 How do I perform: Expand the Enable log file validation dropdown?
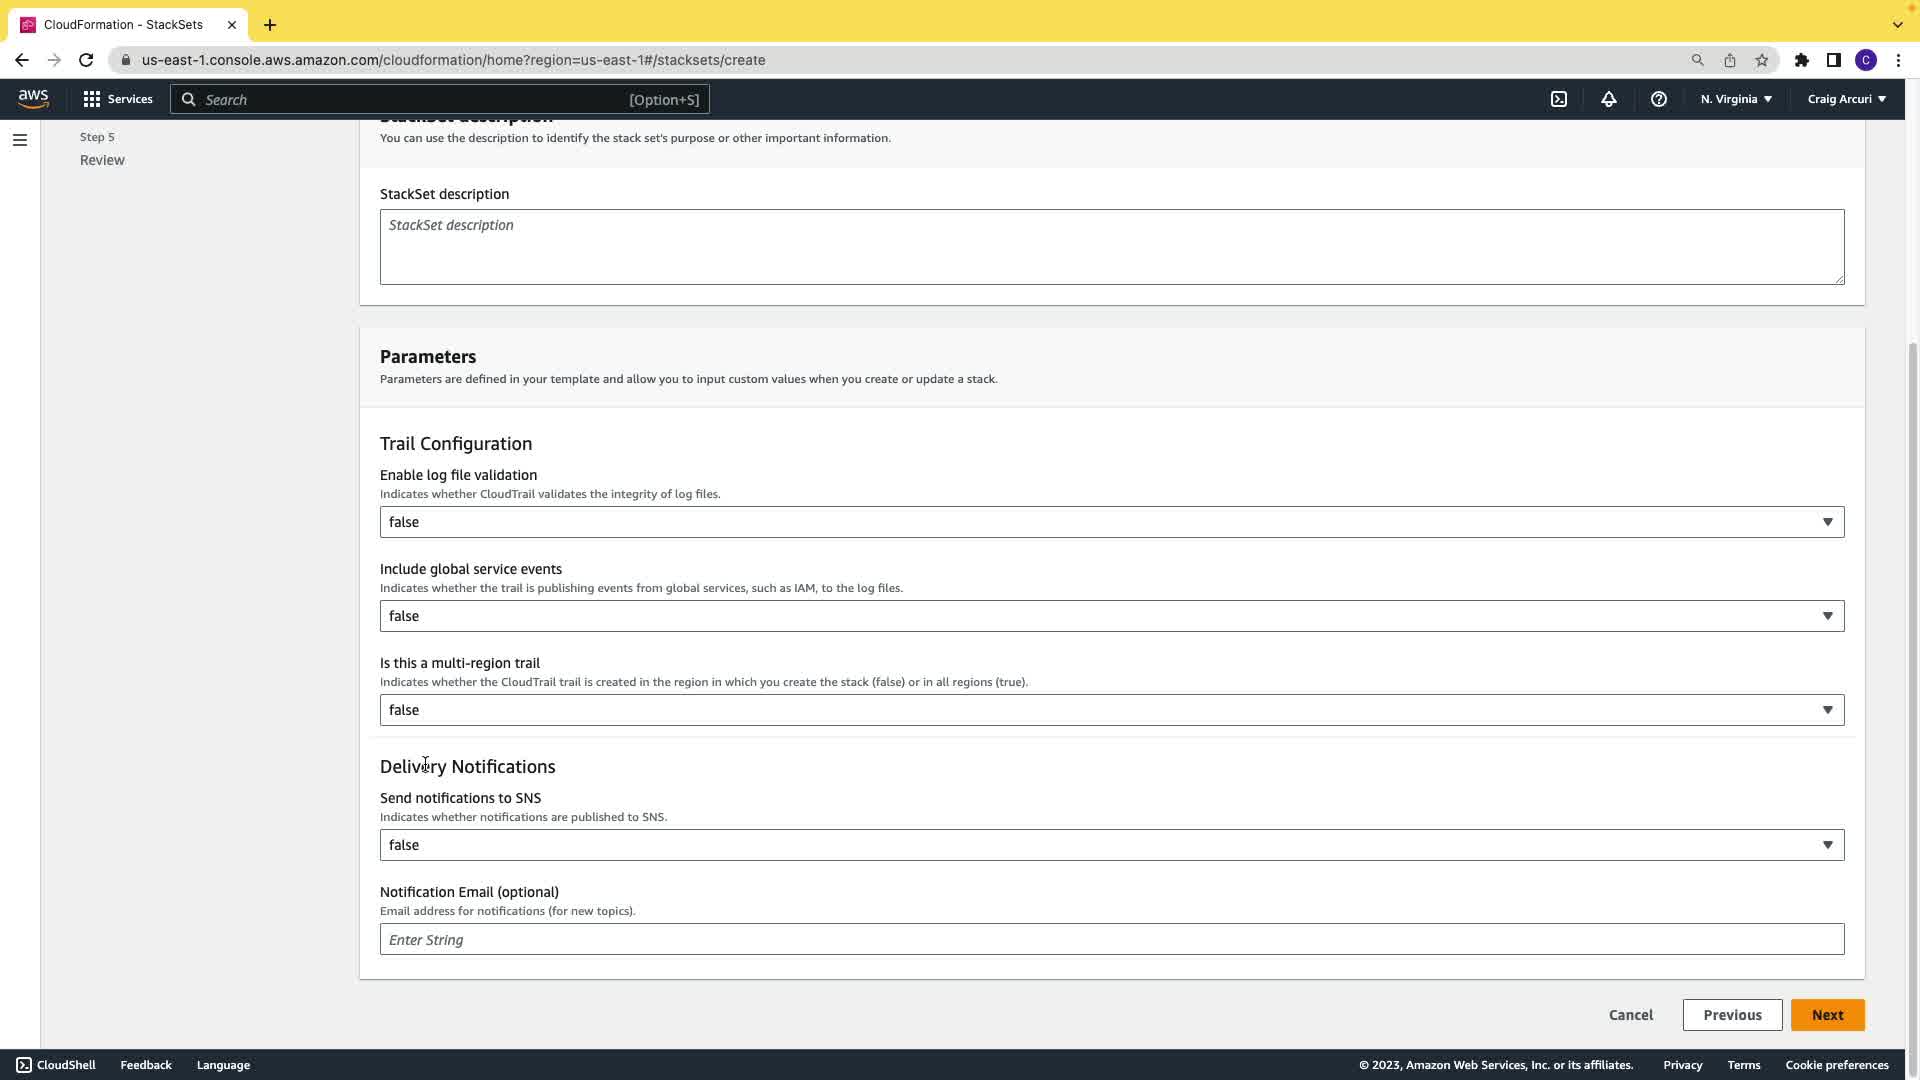click(1111, 522)
